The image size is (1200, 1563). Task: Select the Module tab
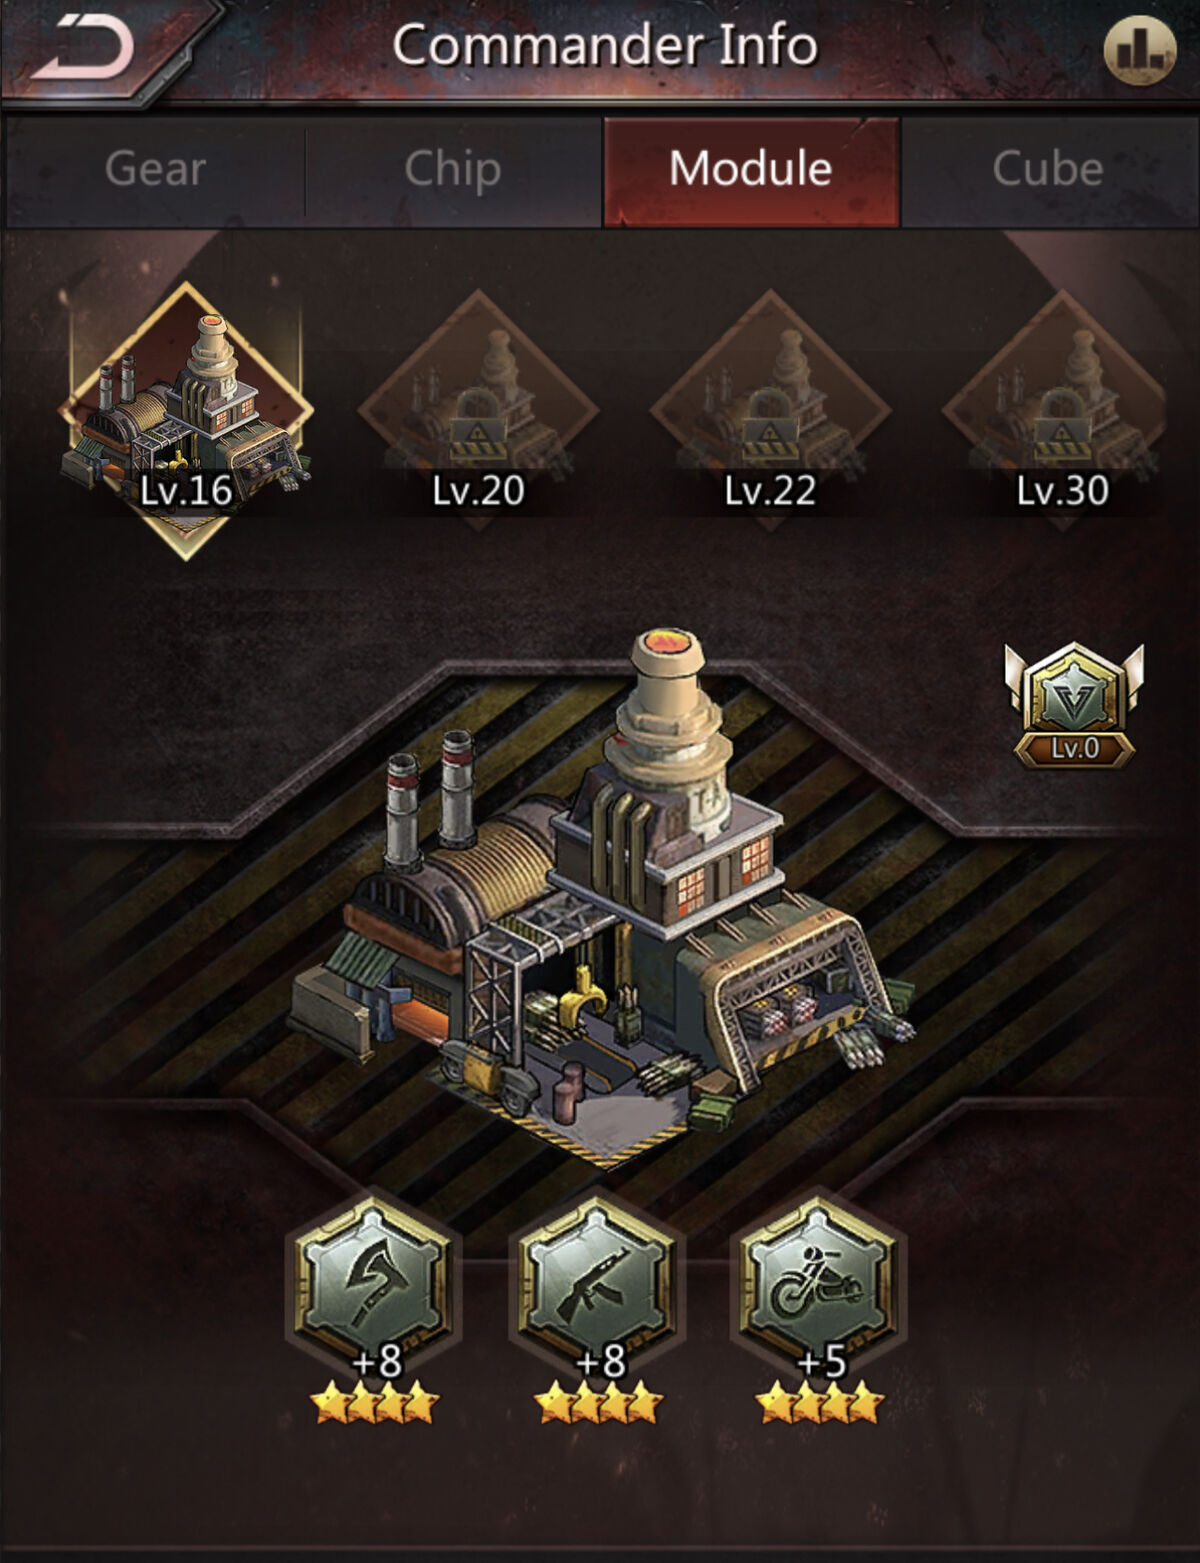tap(751, 170)
